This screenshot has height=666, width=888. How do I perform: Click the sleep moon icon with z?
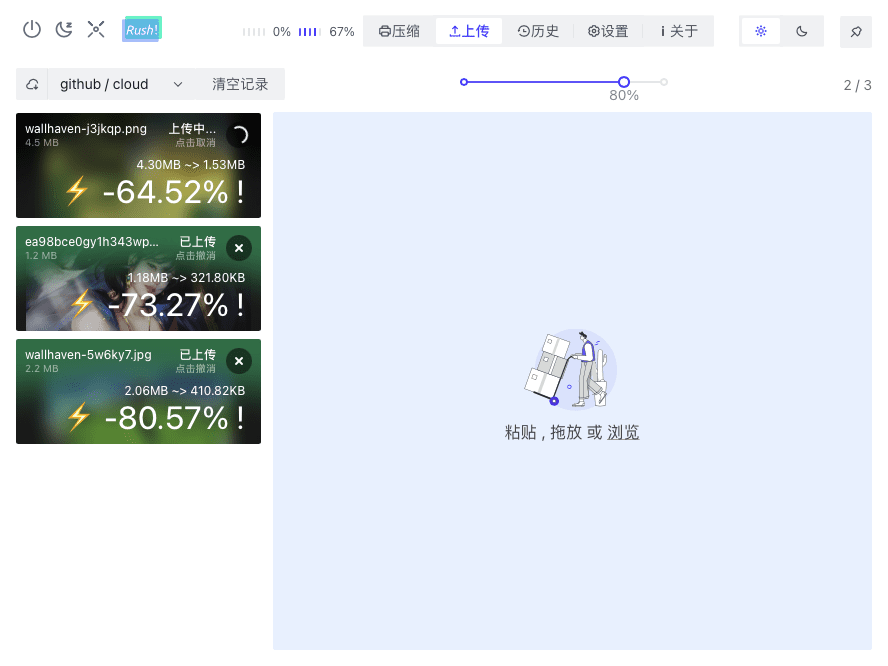[64, 29]
